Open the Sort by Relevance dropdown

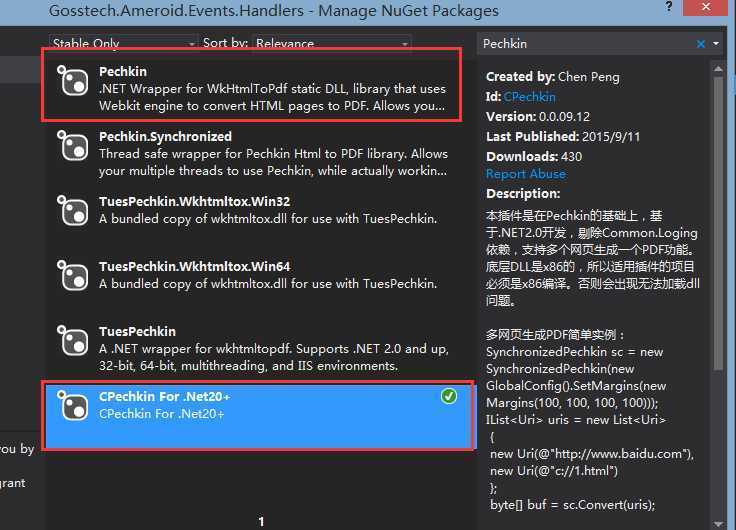tap(332, 43)
